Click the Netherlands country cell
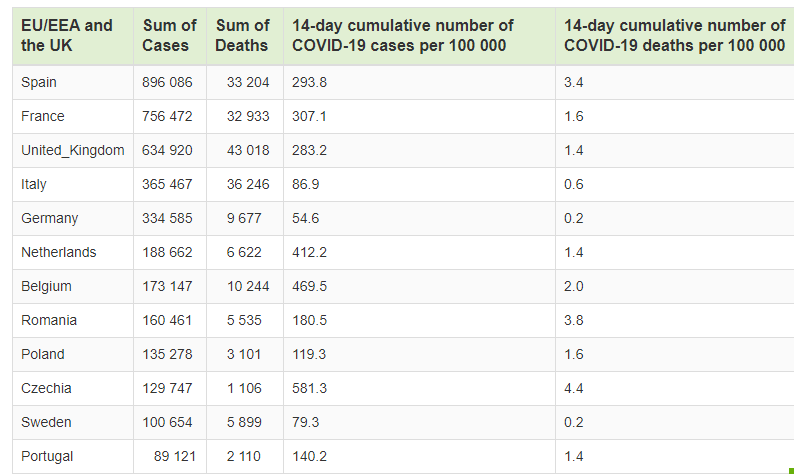This screenshot has width=794, height=474. pos(59,252)
